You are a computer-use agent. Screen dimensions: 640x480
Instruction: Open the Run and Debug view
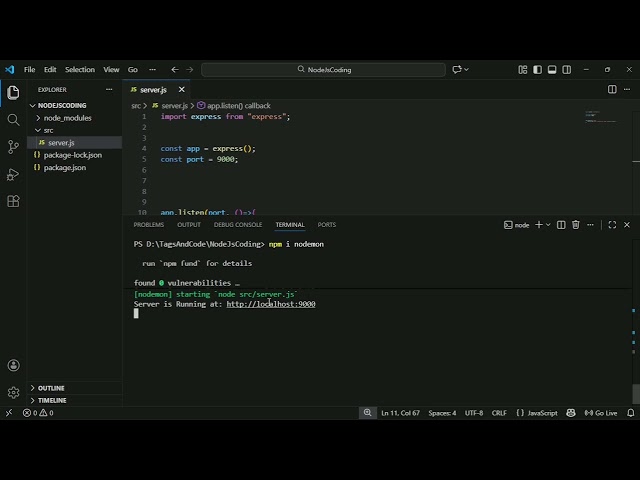click(13, 174)
